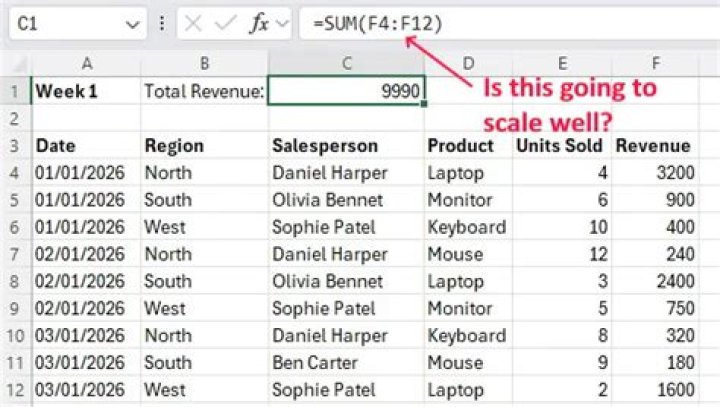Click the 'Product' header cell
This screenshot has width=720, height=407.
(468, 146)
